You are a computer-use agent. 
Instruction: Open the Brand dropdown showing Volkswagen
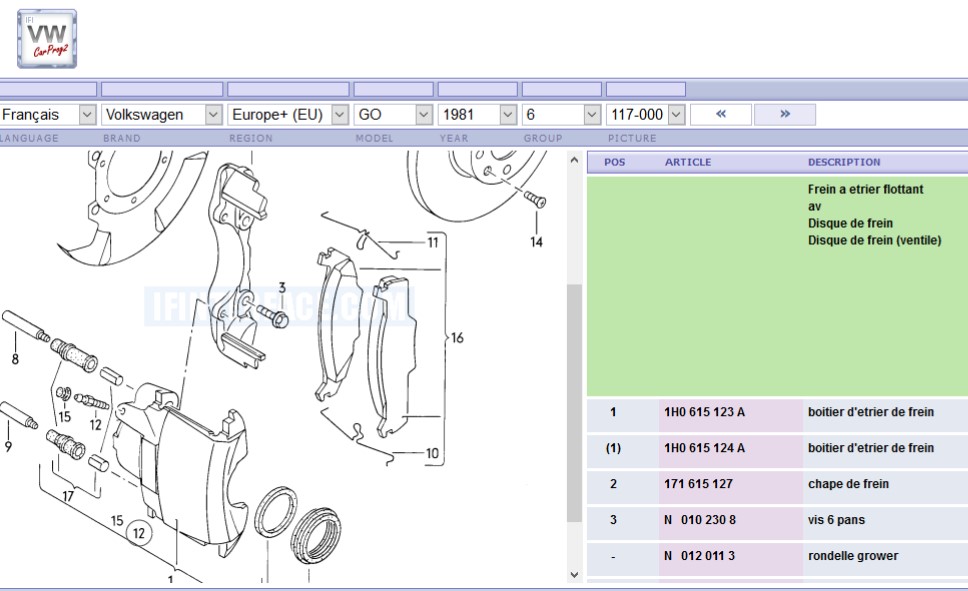click(x=162, y=114)
